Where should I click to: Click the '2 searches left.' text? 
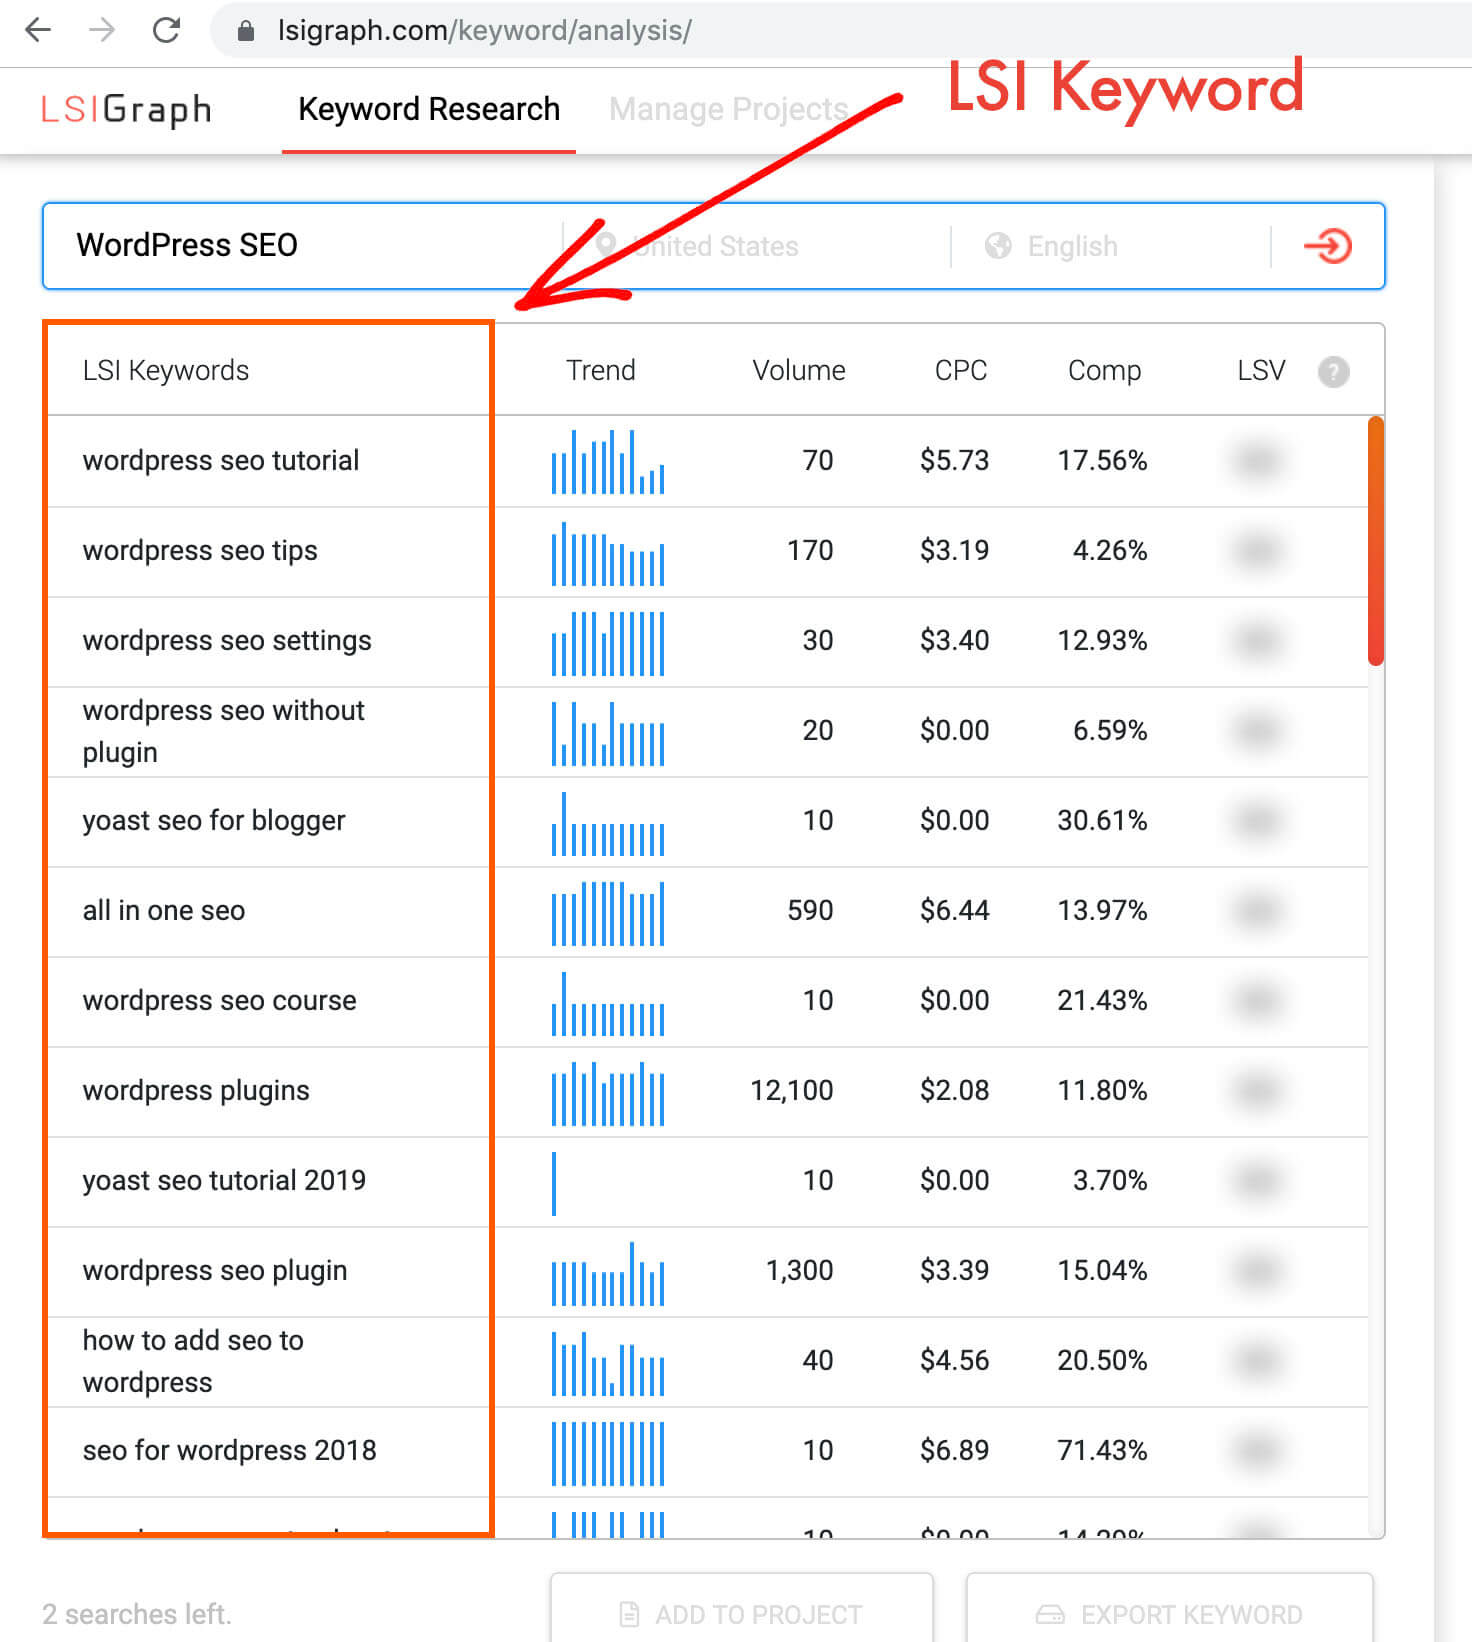[x=137, y=1614]
